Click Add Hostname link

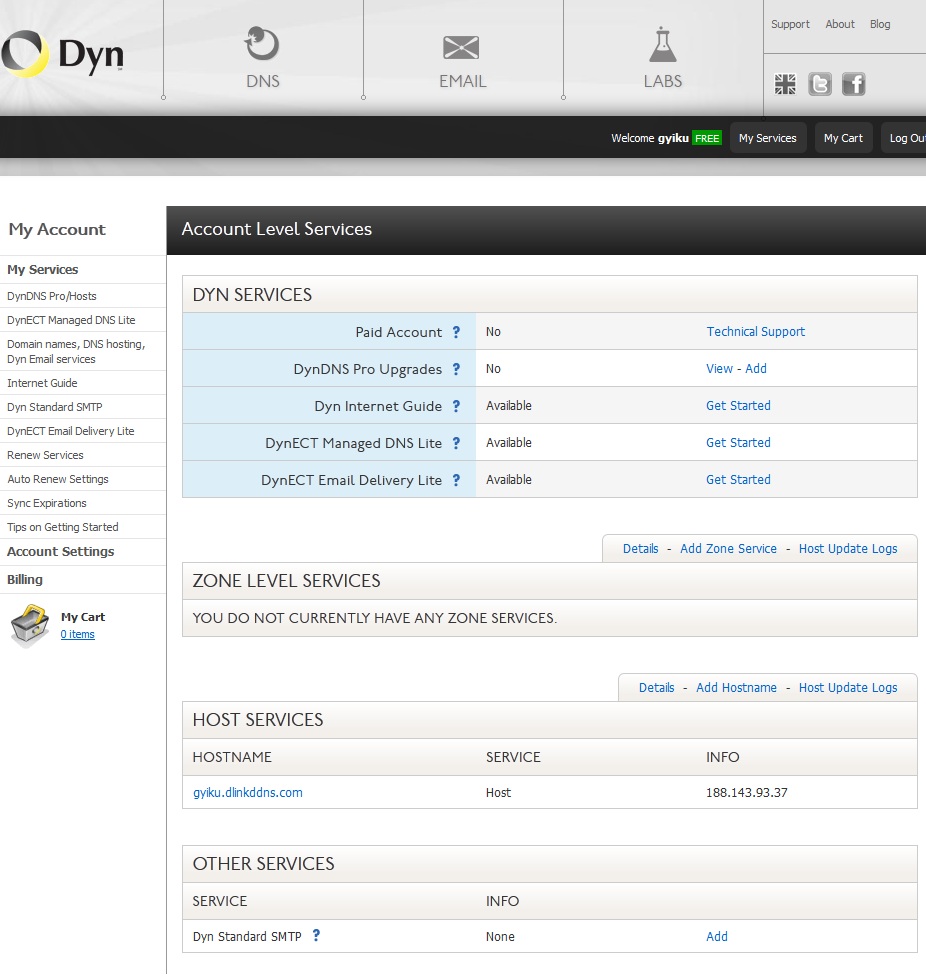coord(736,687)
